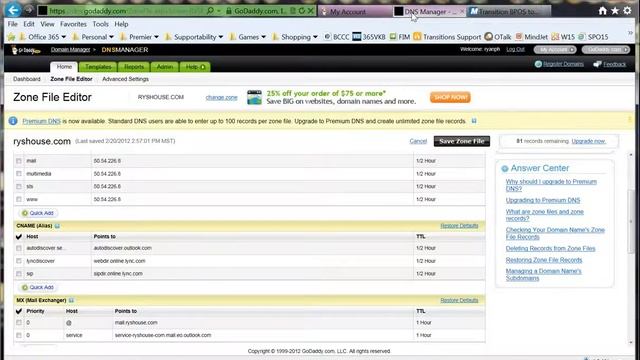Expand the Office 365 favorites folder

[42, 37]
